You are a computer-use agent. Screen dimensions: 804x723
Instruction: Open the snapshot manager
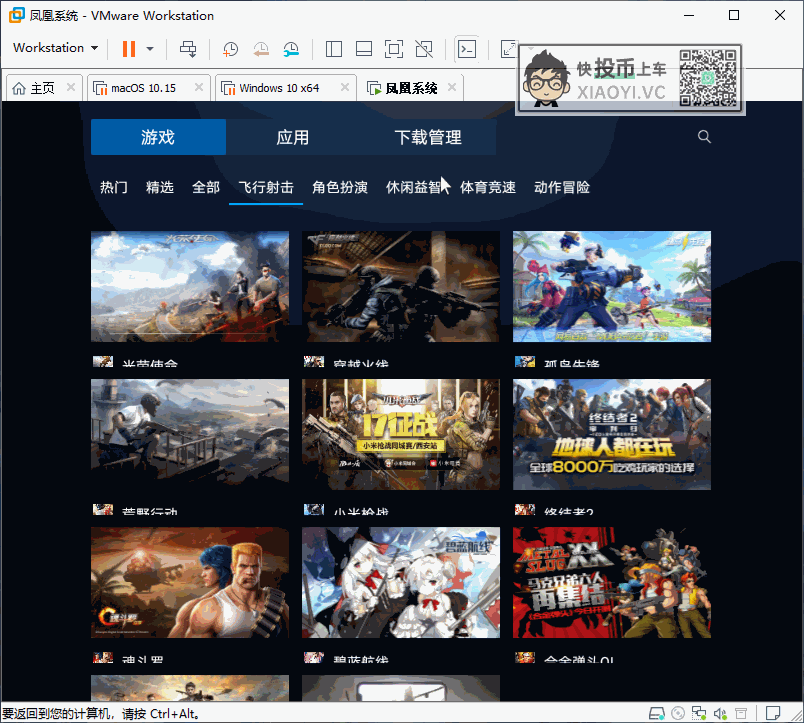tap(291, 49)
